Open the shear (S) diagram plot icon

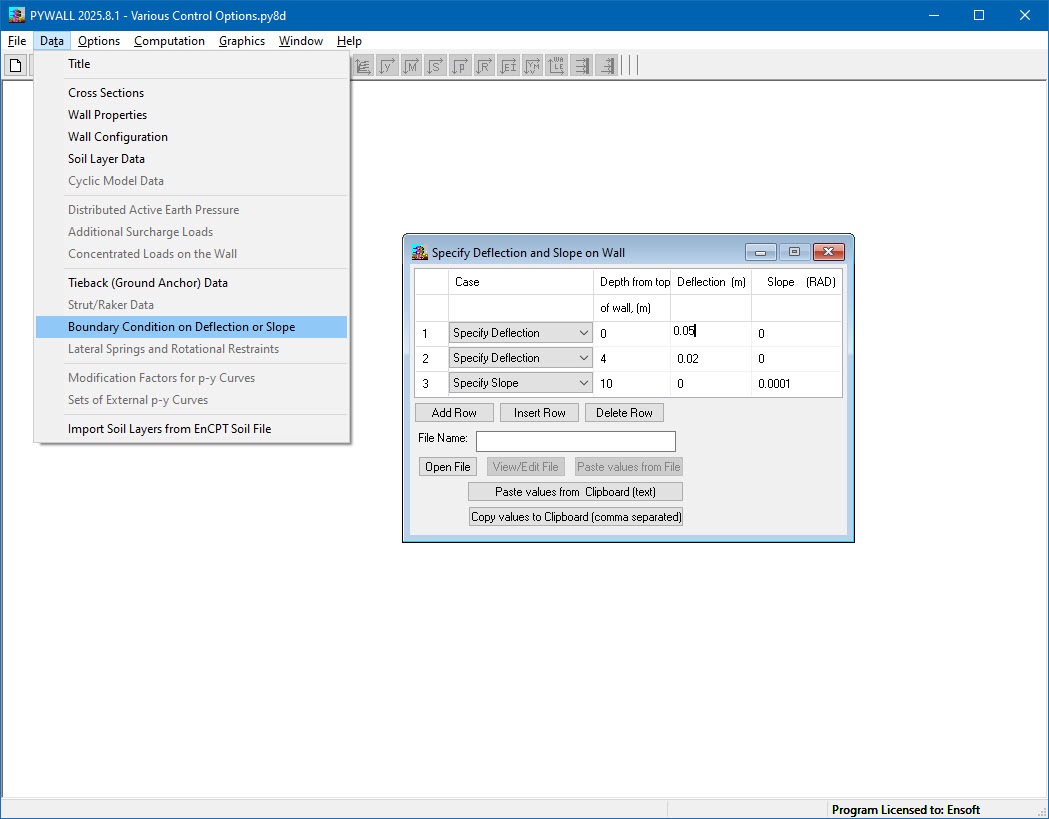point(435,65)
